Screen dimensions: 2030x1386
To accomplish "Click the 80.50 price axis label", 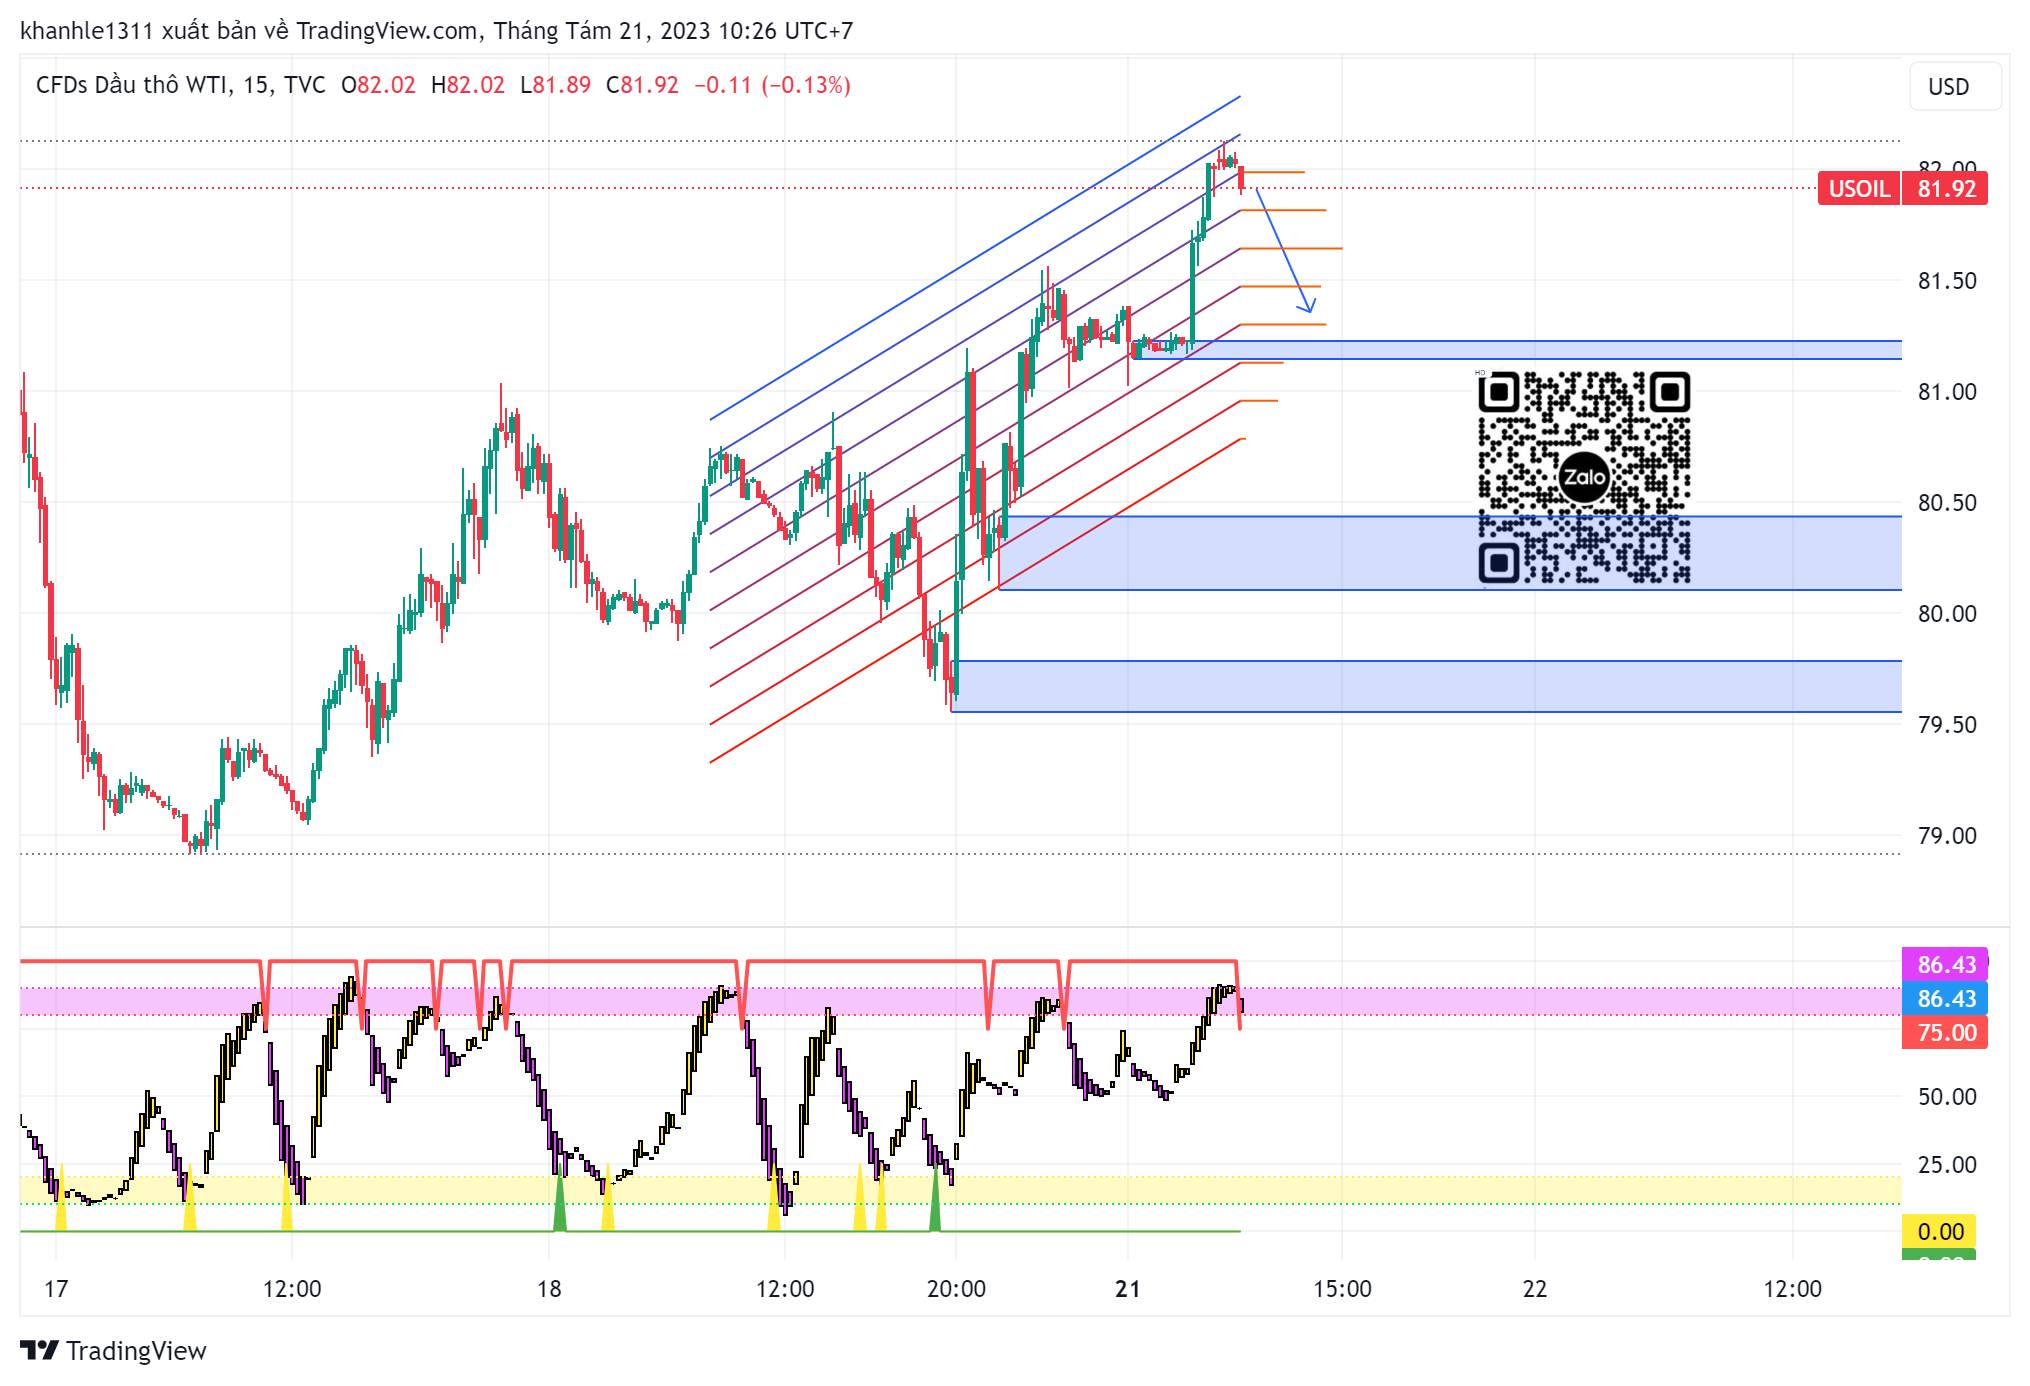I will point(1946,503).
